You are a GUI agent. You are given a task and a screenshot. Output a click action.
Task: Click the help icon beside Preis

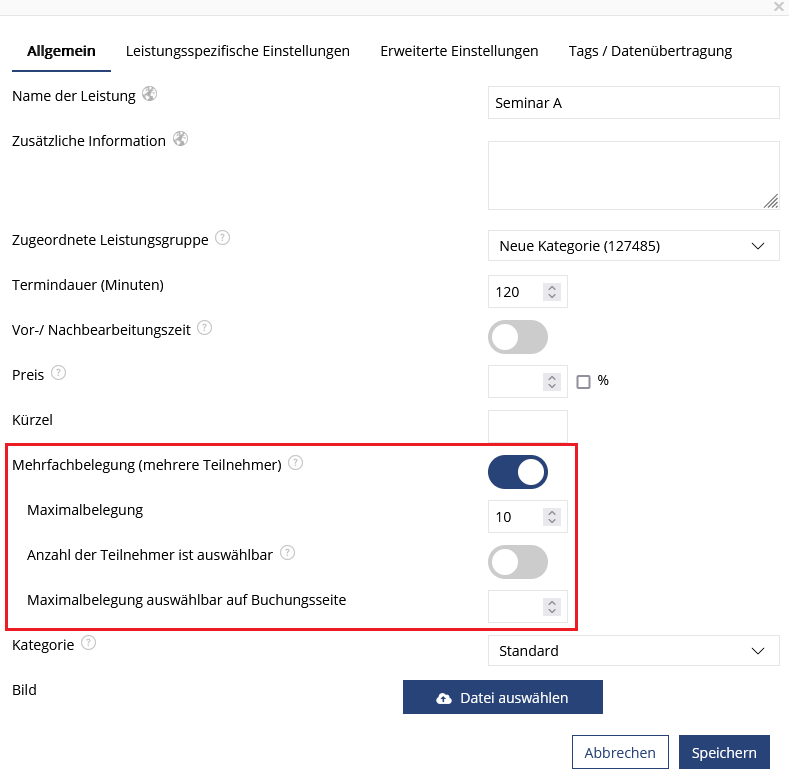point(58,373)
